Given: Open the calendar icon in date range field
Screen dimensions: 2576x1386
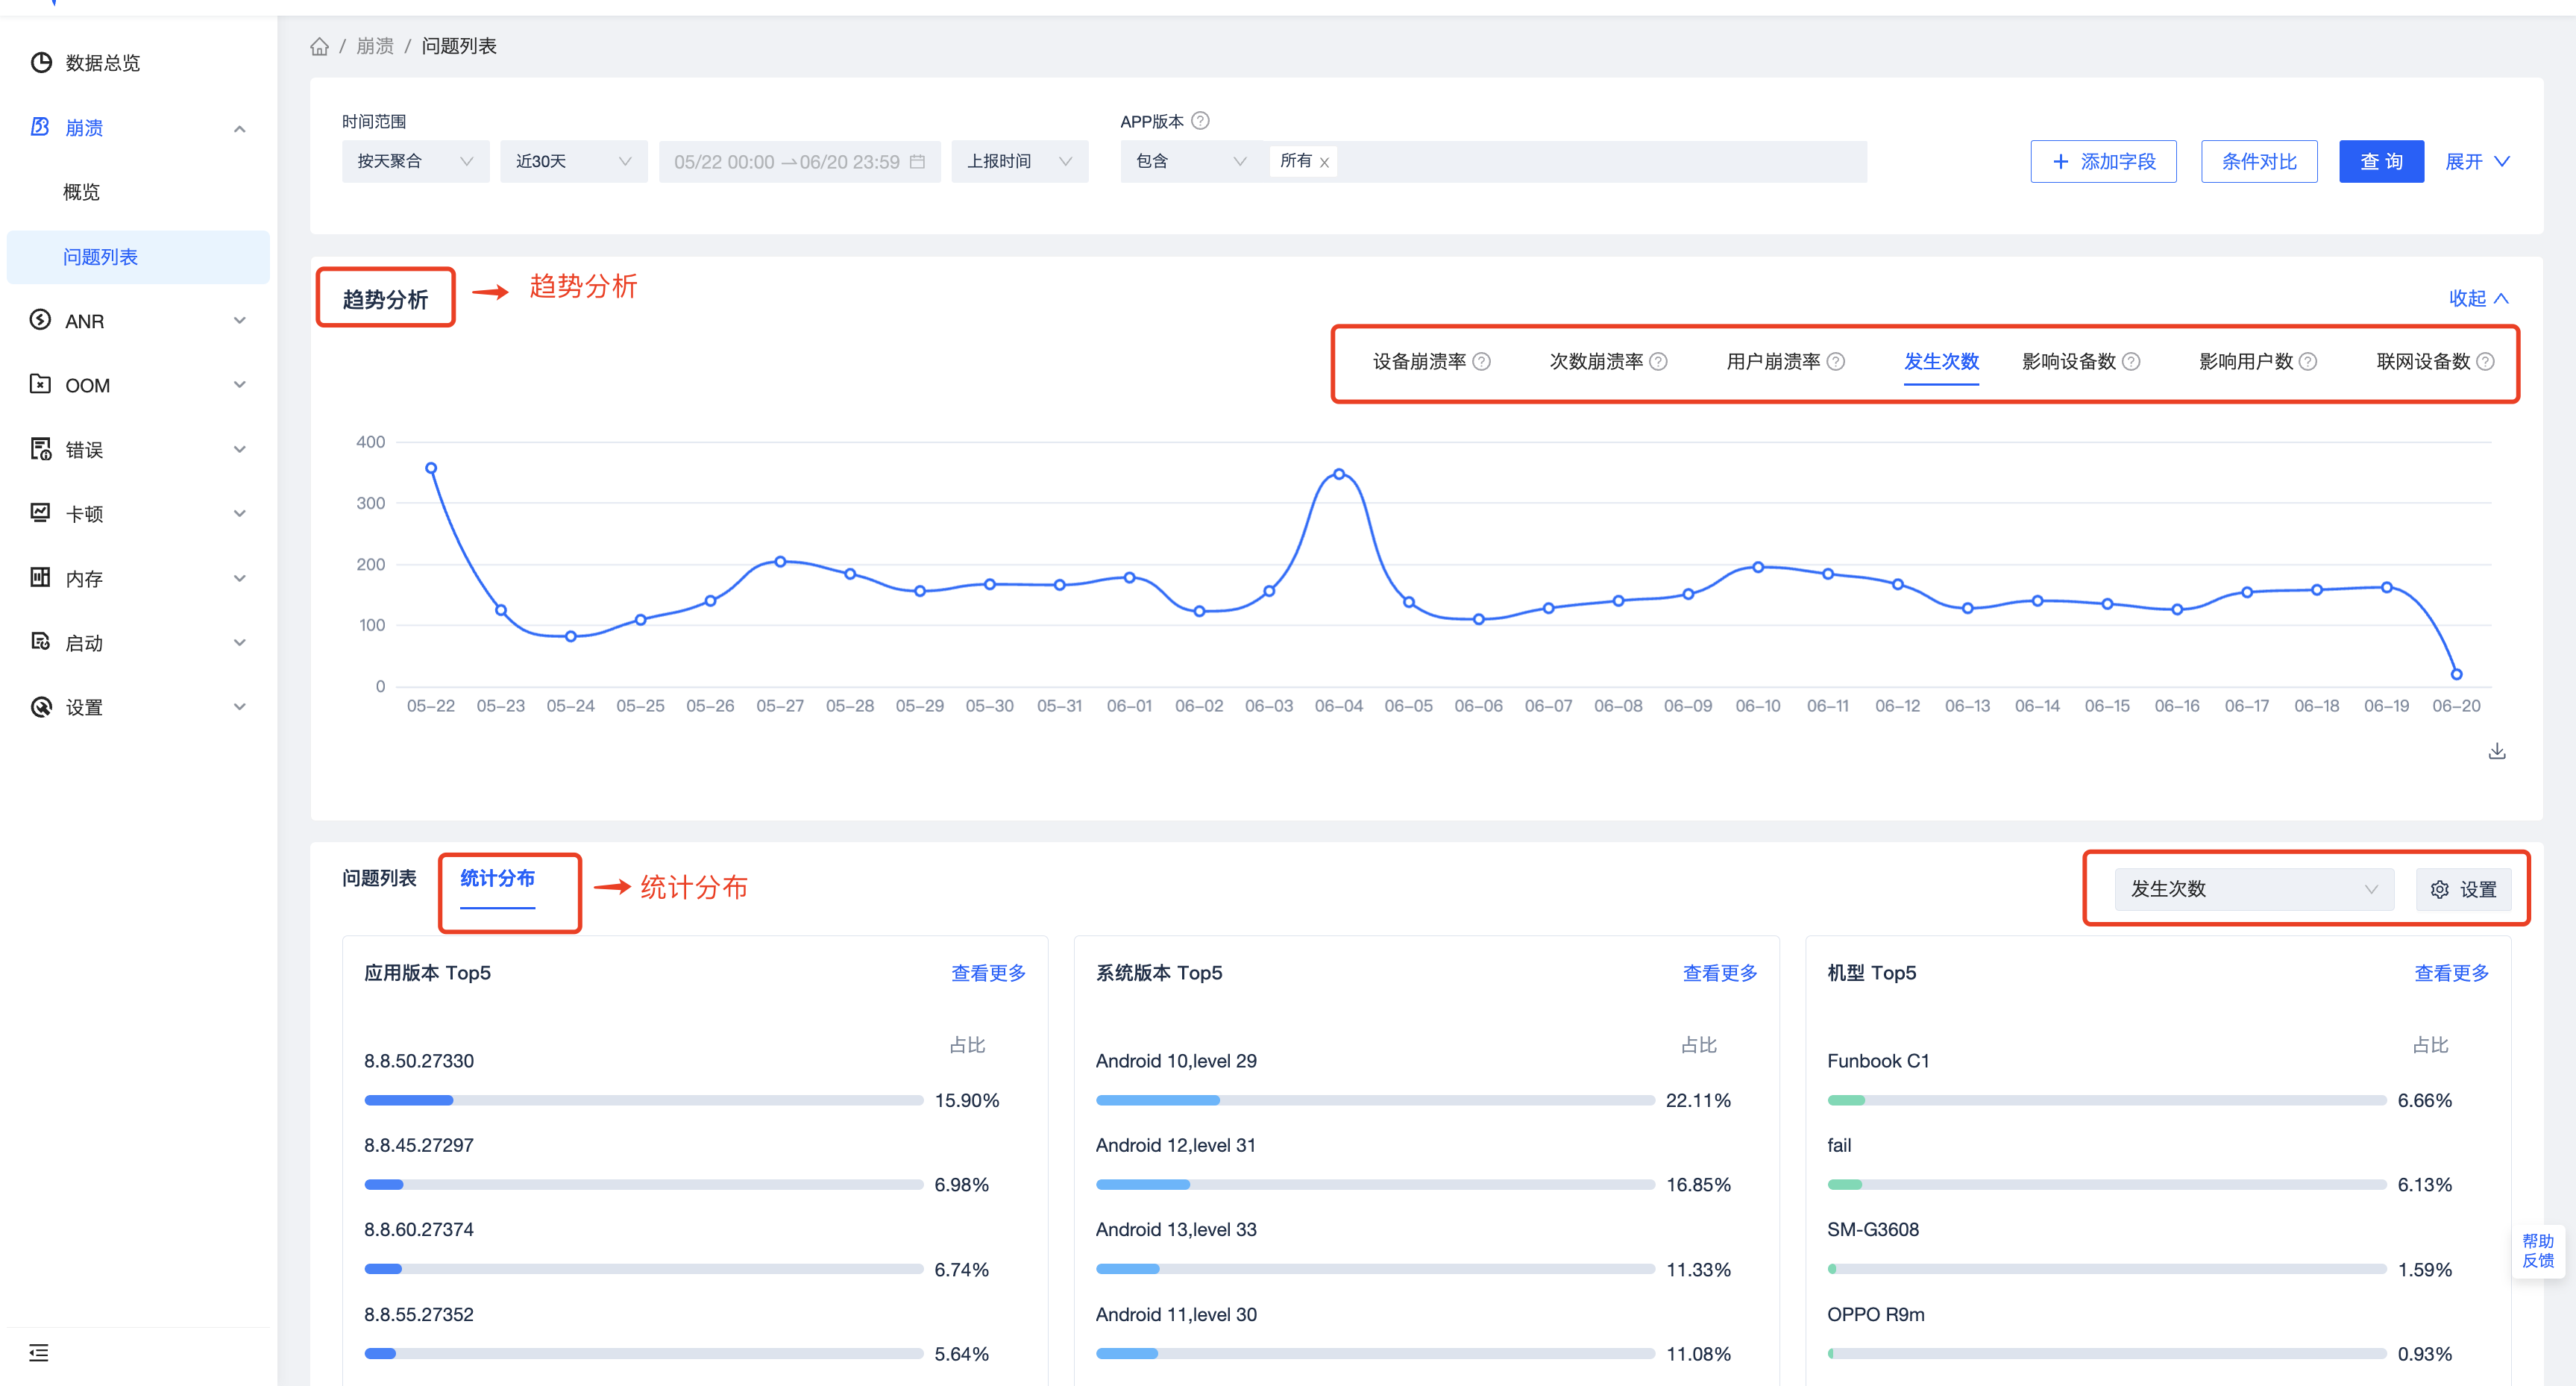Looking at the screenshot, I should (x=917, y=161).
